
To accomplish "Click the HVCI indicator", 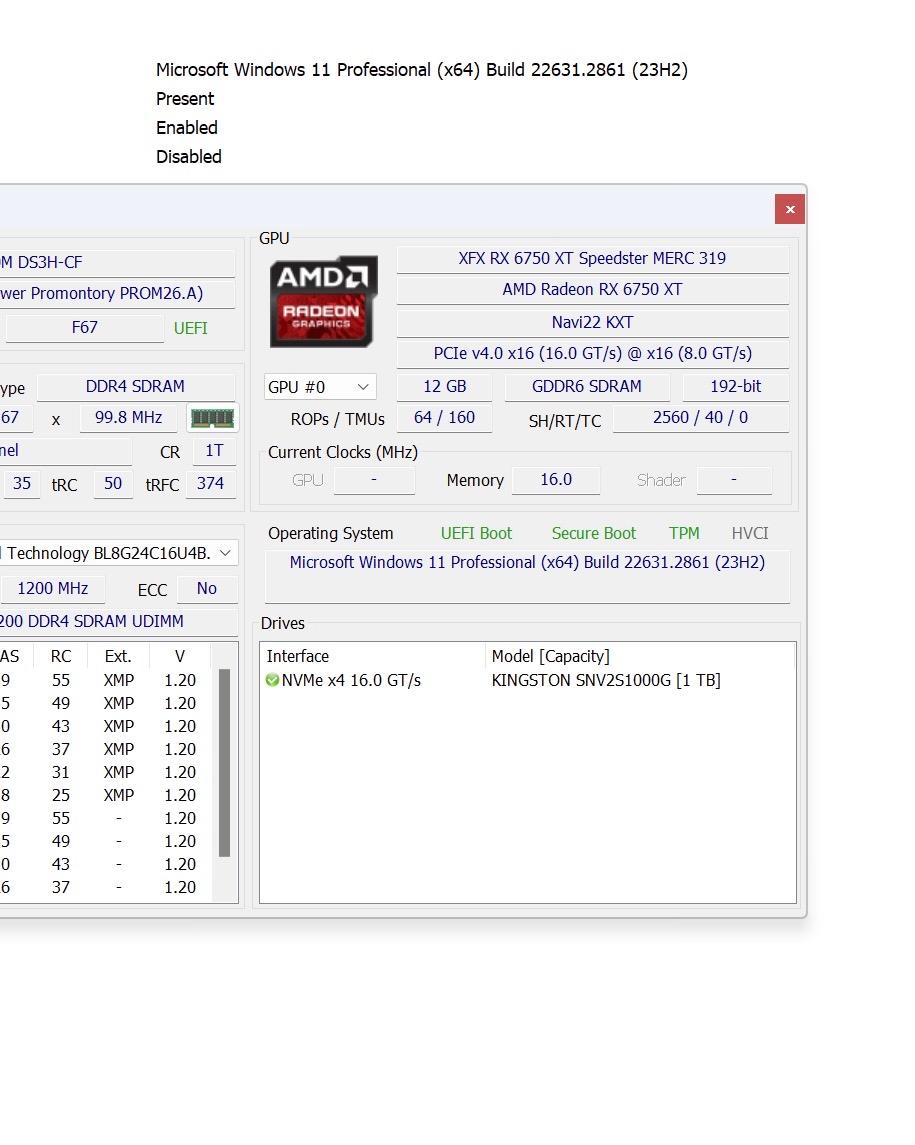I will pyautogui.click(x=750, y=534).
